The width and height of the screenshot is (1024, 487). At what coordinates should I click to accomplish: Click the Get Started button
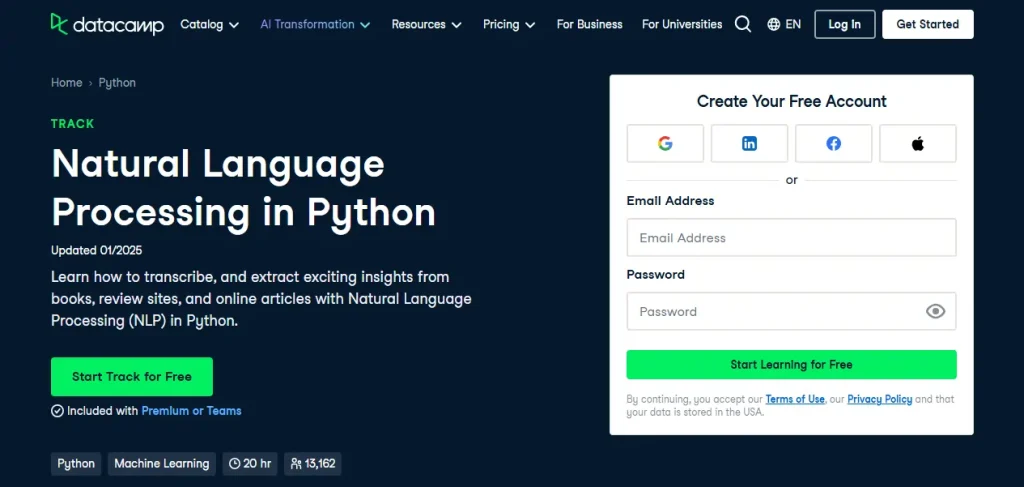coord(927,24)
